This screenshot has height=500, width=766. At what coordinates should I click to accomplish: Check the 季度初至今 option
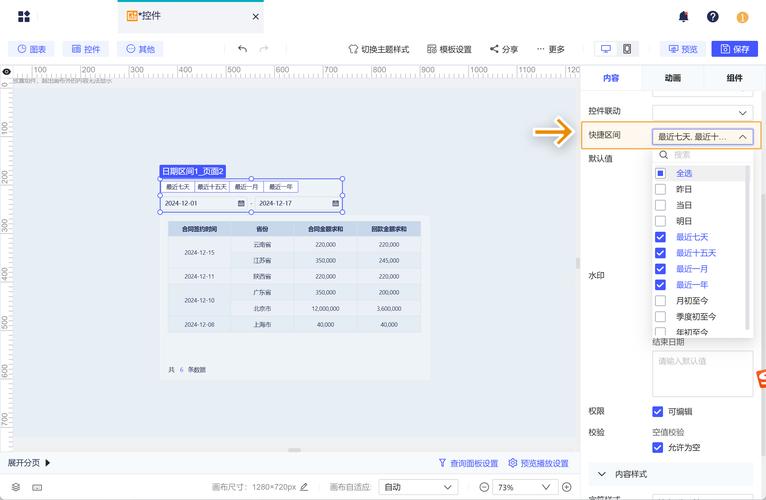[x=660, y=317]
